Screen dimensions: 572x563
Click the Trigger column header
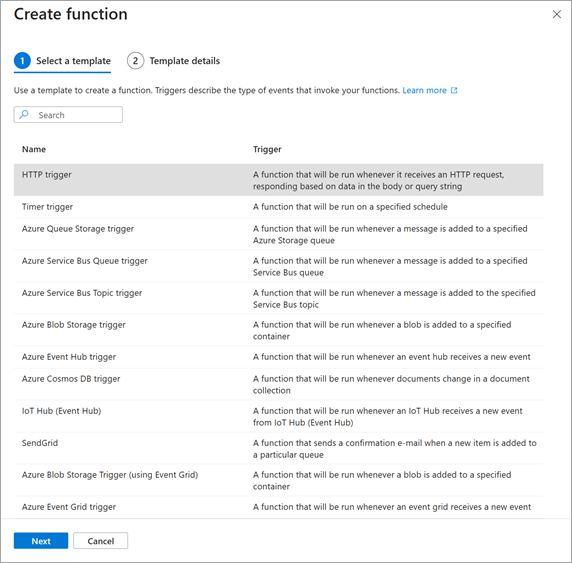click(x=267, y=149)
